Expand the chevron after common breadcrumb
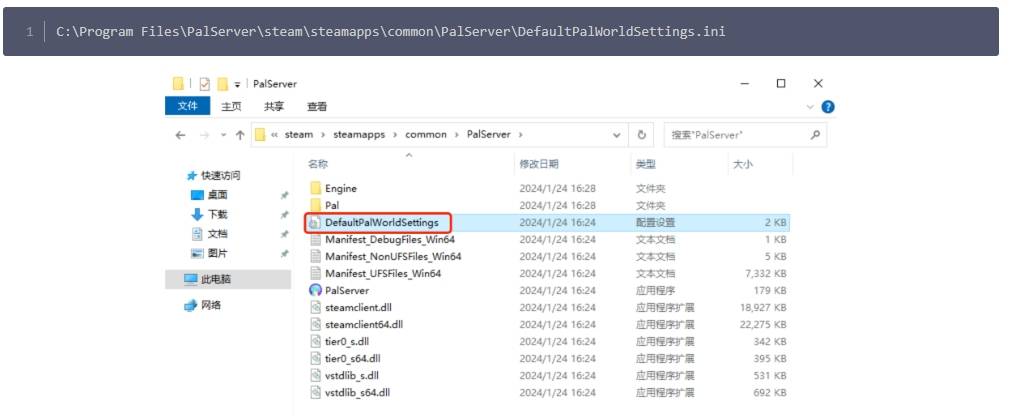1009x416 pixels. coord(457,135)
